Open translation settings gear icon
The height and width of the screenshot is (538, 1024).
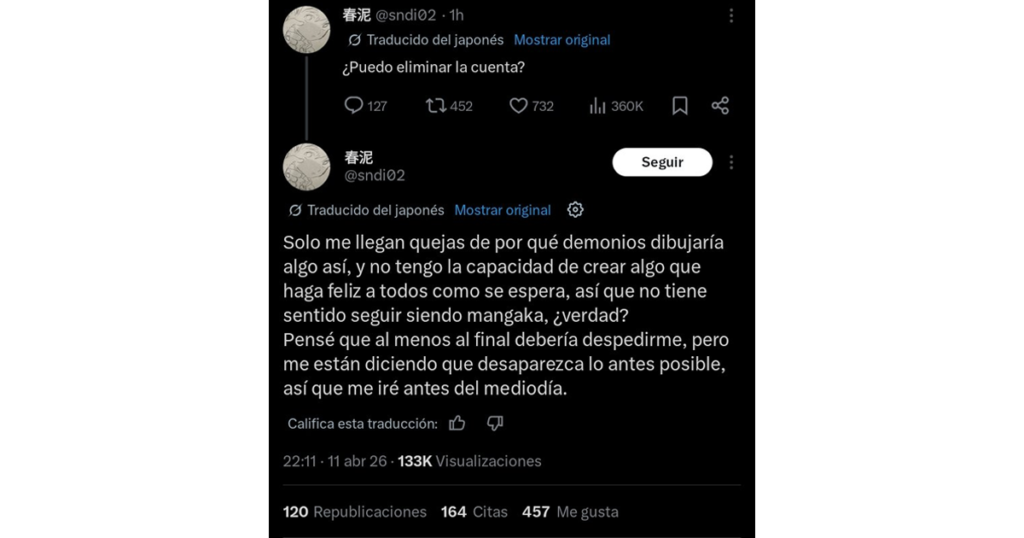575,210
